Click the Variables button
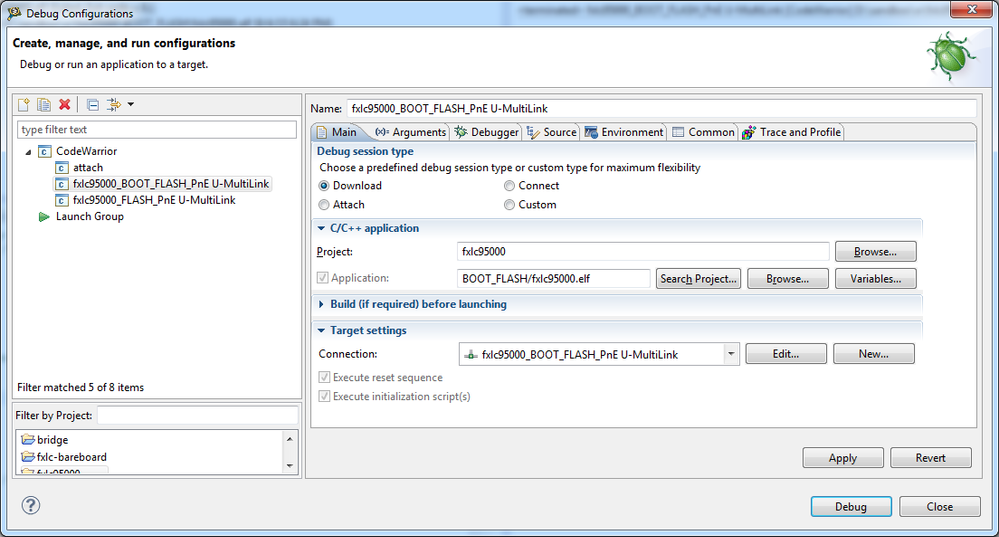This screenshot has width=999, height=537. 875,278
